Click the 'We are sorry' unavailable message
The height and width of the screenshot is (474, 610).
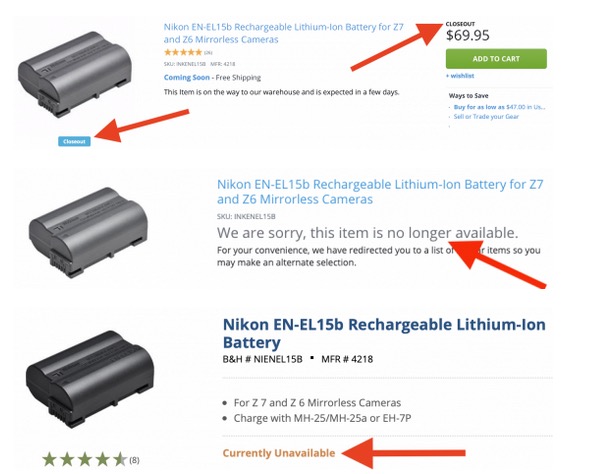[x=368, y=233]
